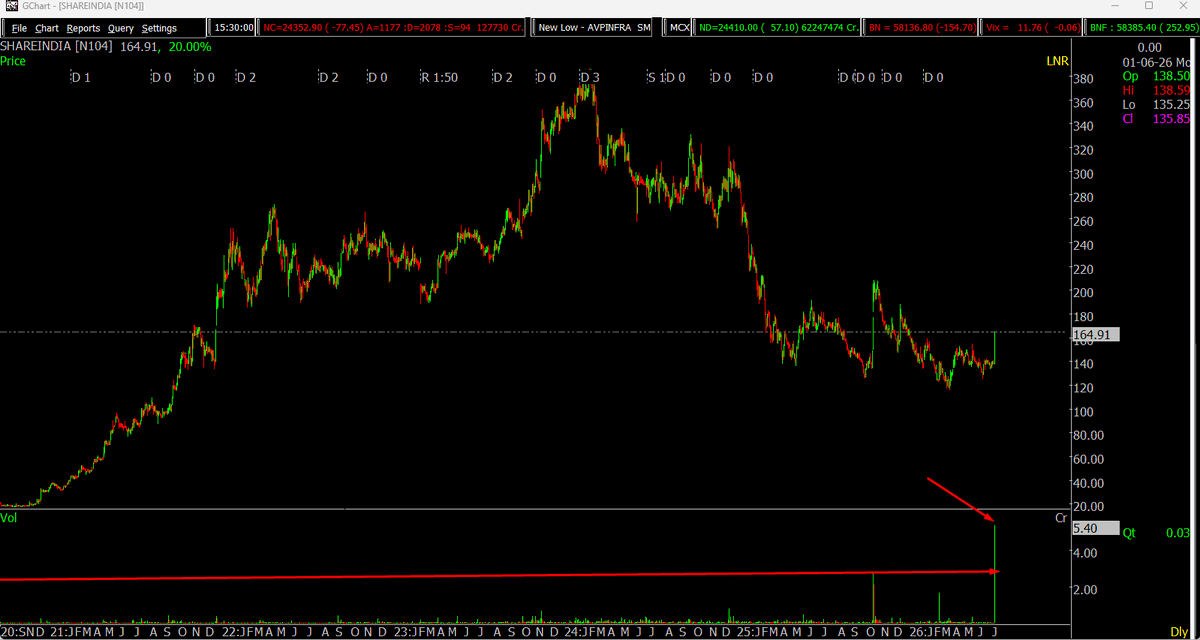Screen dimensions: 1200x640
Task: Open the Chart menu
Action: [x=47, y=28]
